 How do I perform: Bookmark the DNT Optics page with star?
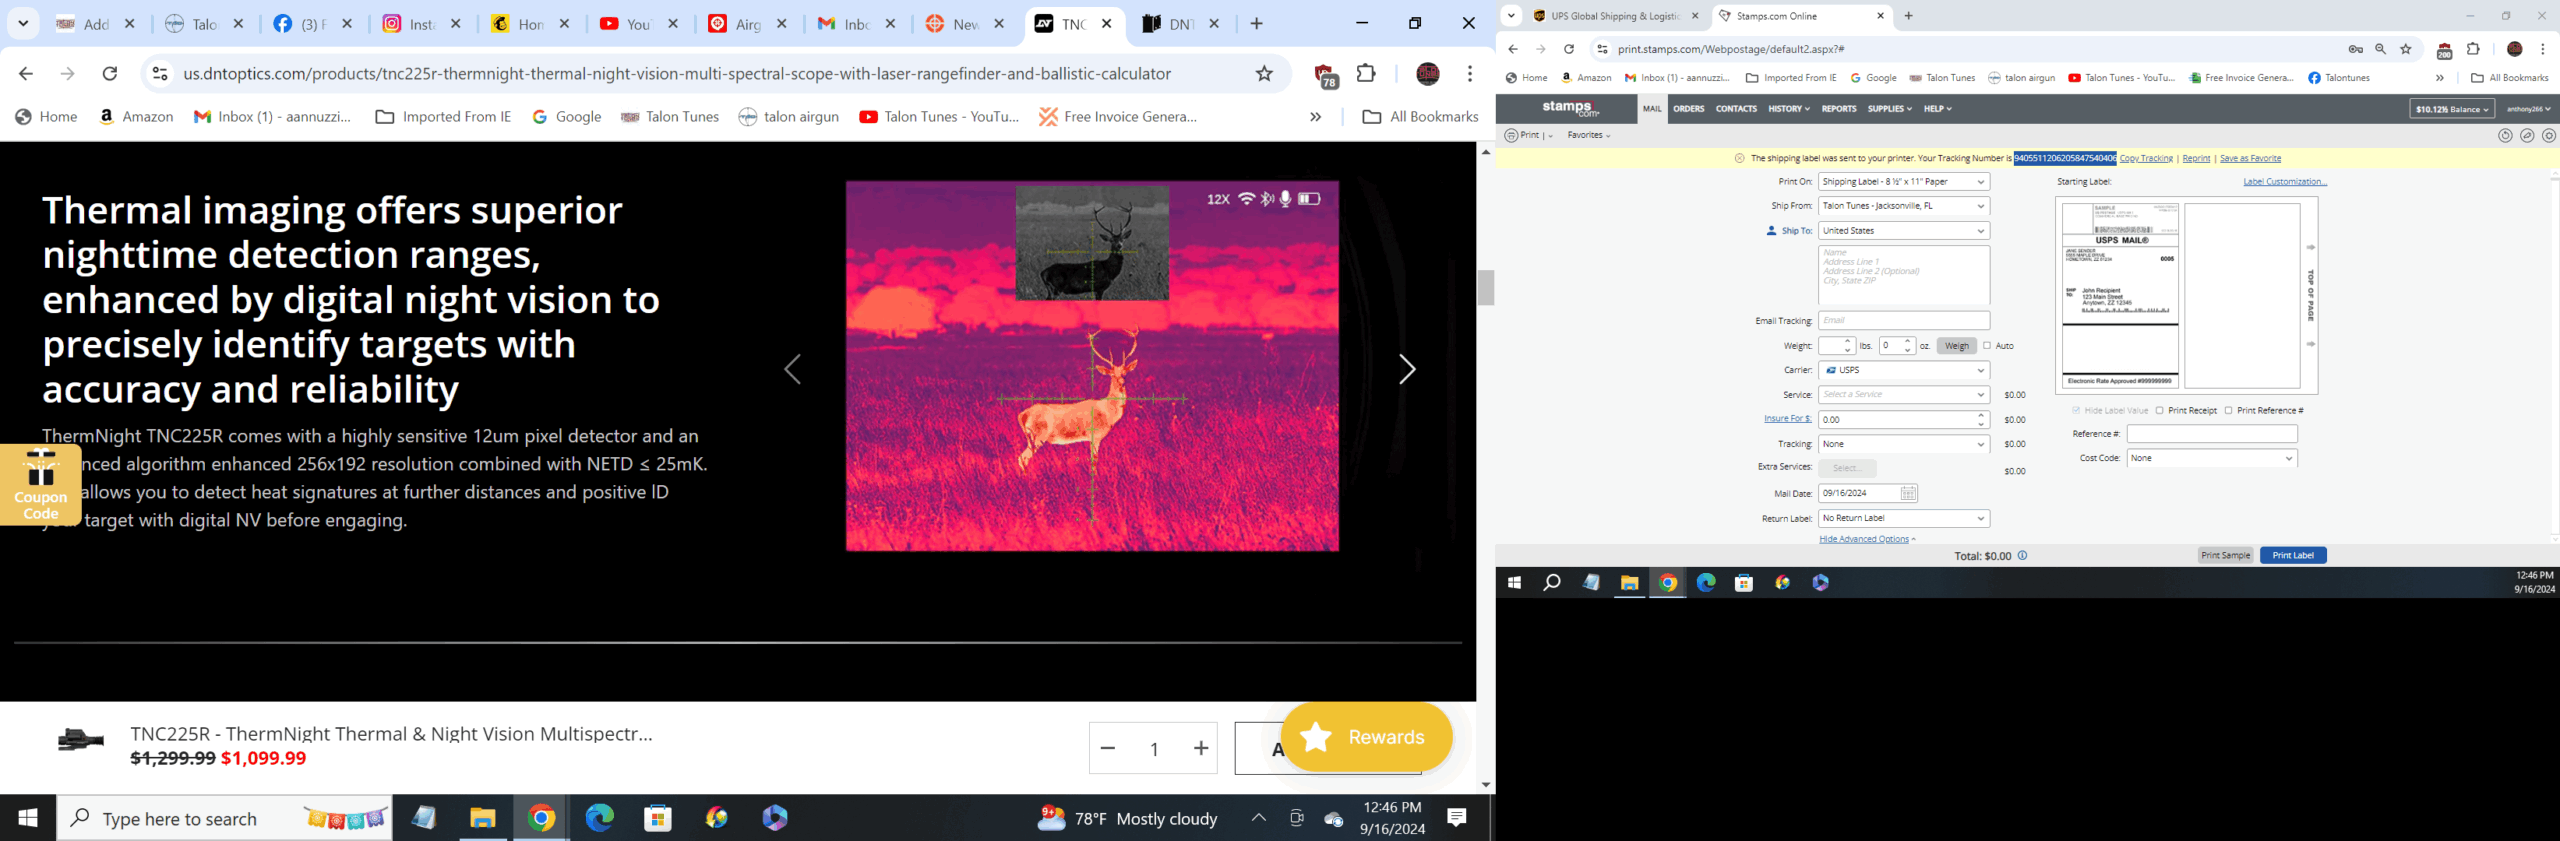[x=1264, y=74]
